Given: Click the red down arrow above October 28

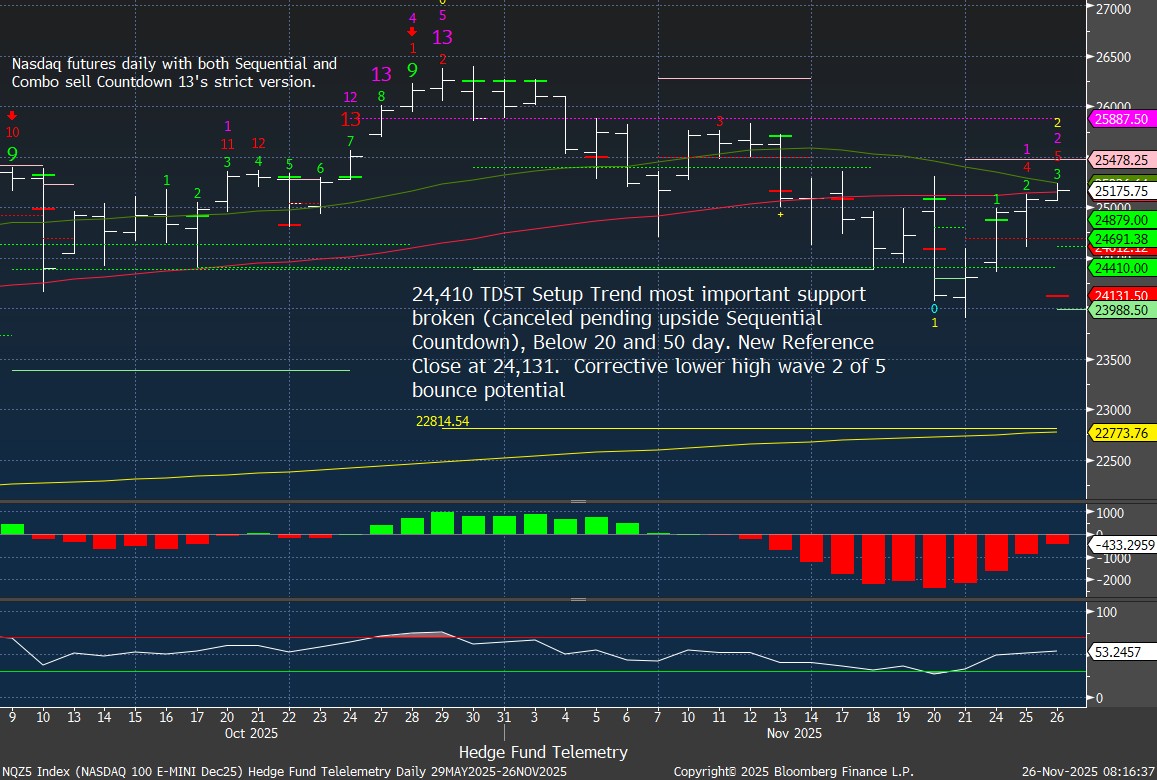Looking at the screenshot, I should pyautogui.click(x=412, y=32).
